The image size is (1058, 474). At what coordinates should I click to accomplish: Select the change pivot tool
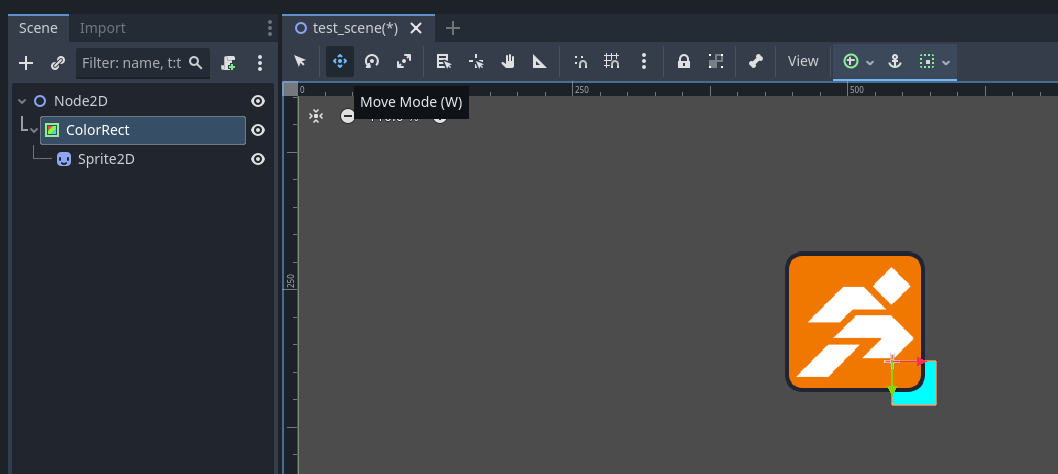coord(476,61)
